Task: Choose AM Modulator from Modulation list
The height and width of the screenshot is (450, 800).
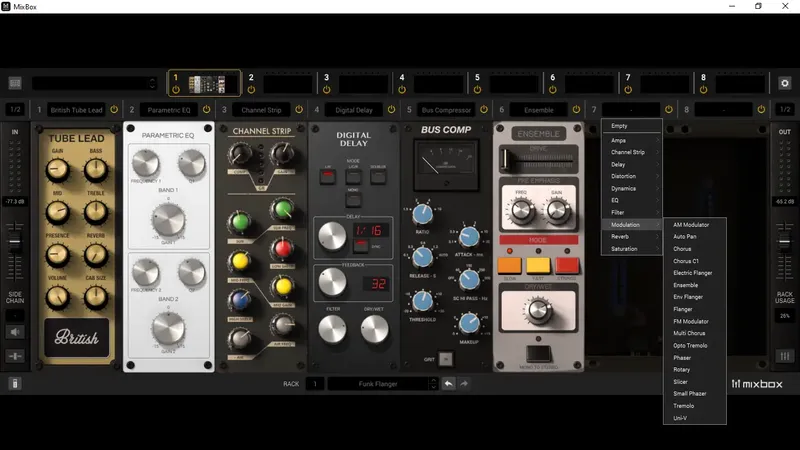Action: [x=694, y=224]
